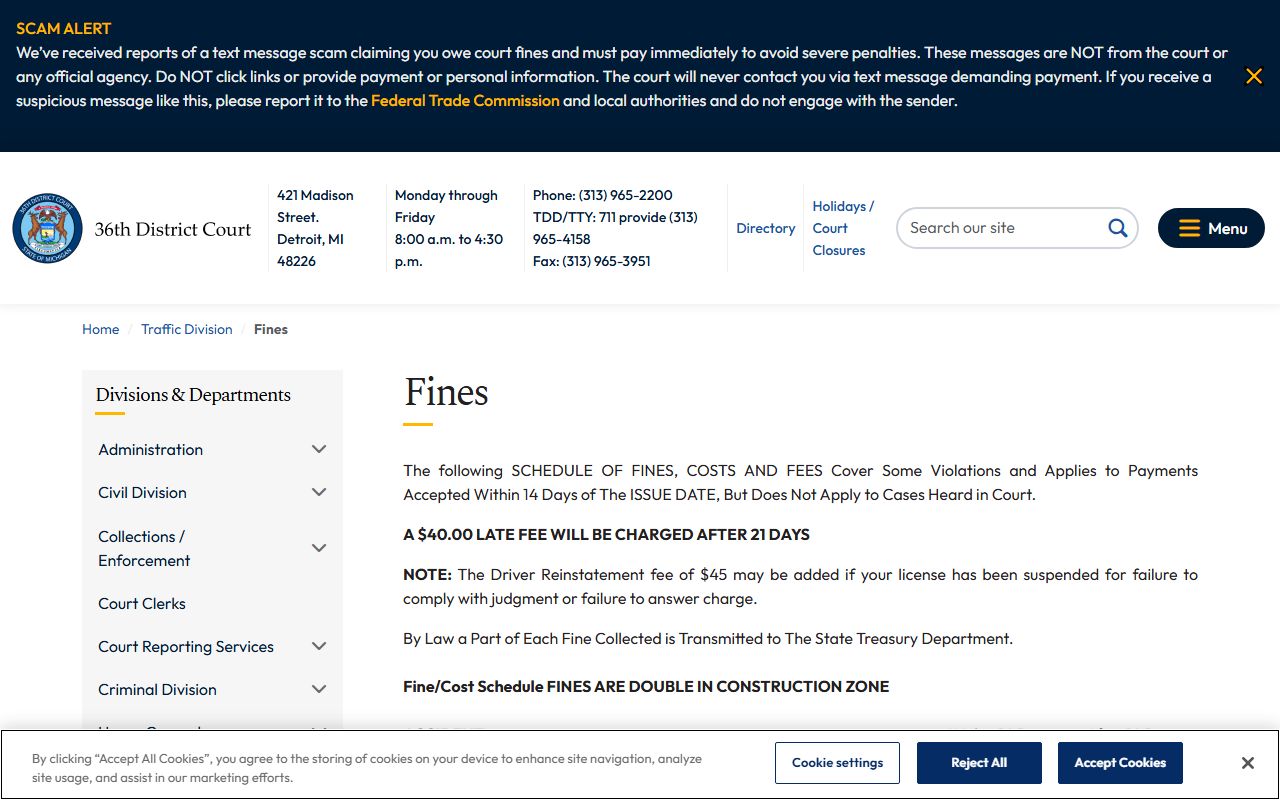The image size is (1280, 800).
Task: Click Reject All cookies button
Action: pos(979,763)
